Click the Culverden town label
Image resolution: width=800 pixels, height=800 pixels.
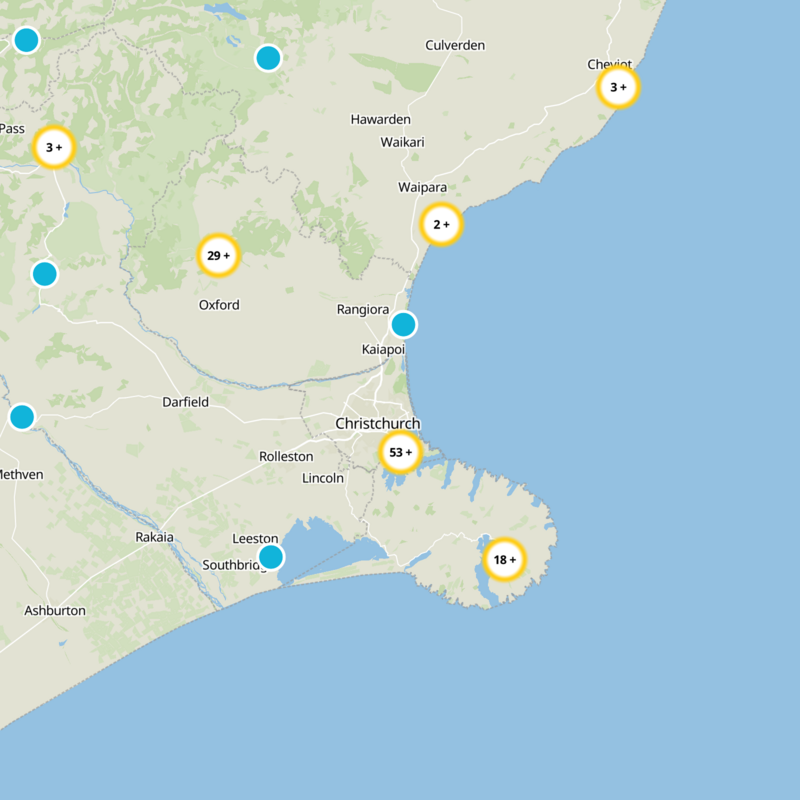click(455, 45)
